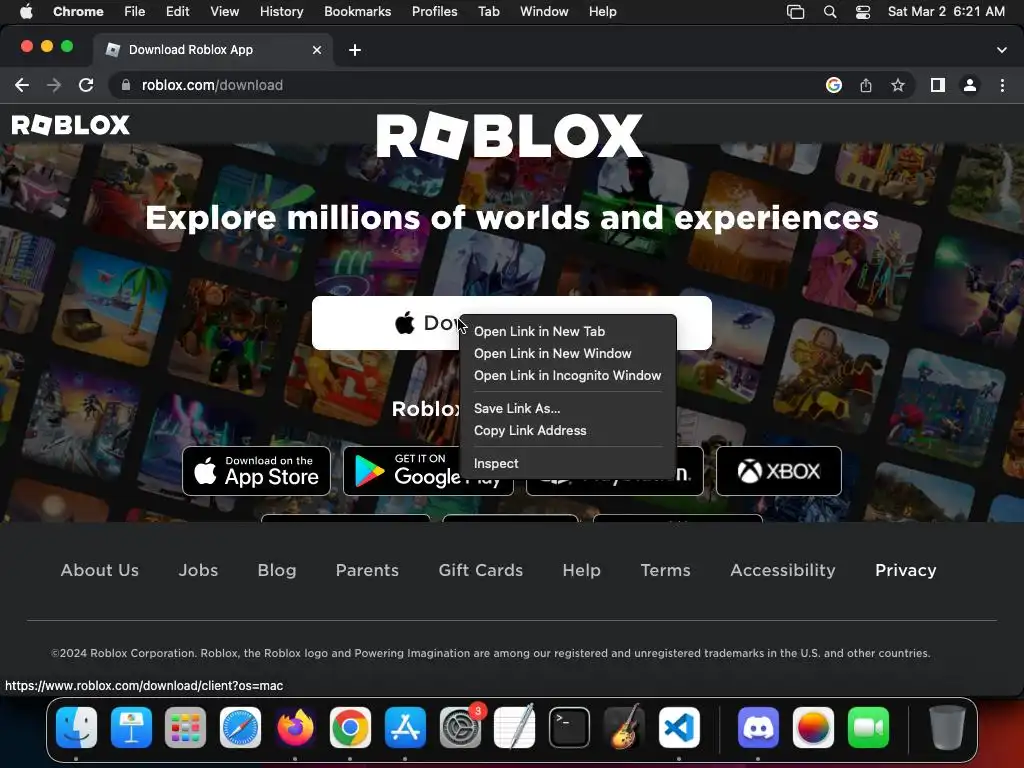Open the Chrome profile avatar

970,85
